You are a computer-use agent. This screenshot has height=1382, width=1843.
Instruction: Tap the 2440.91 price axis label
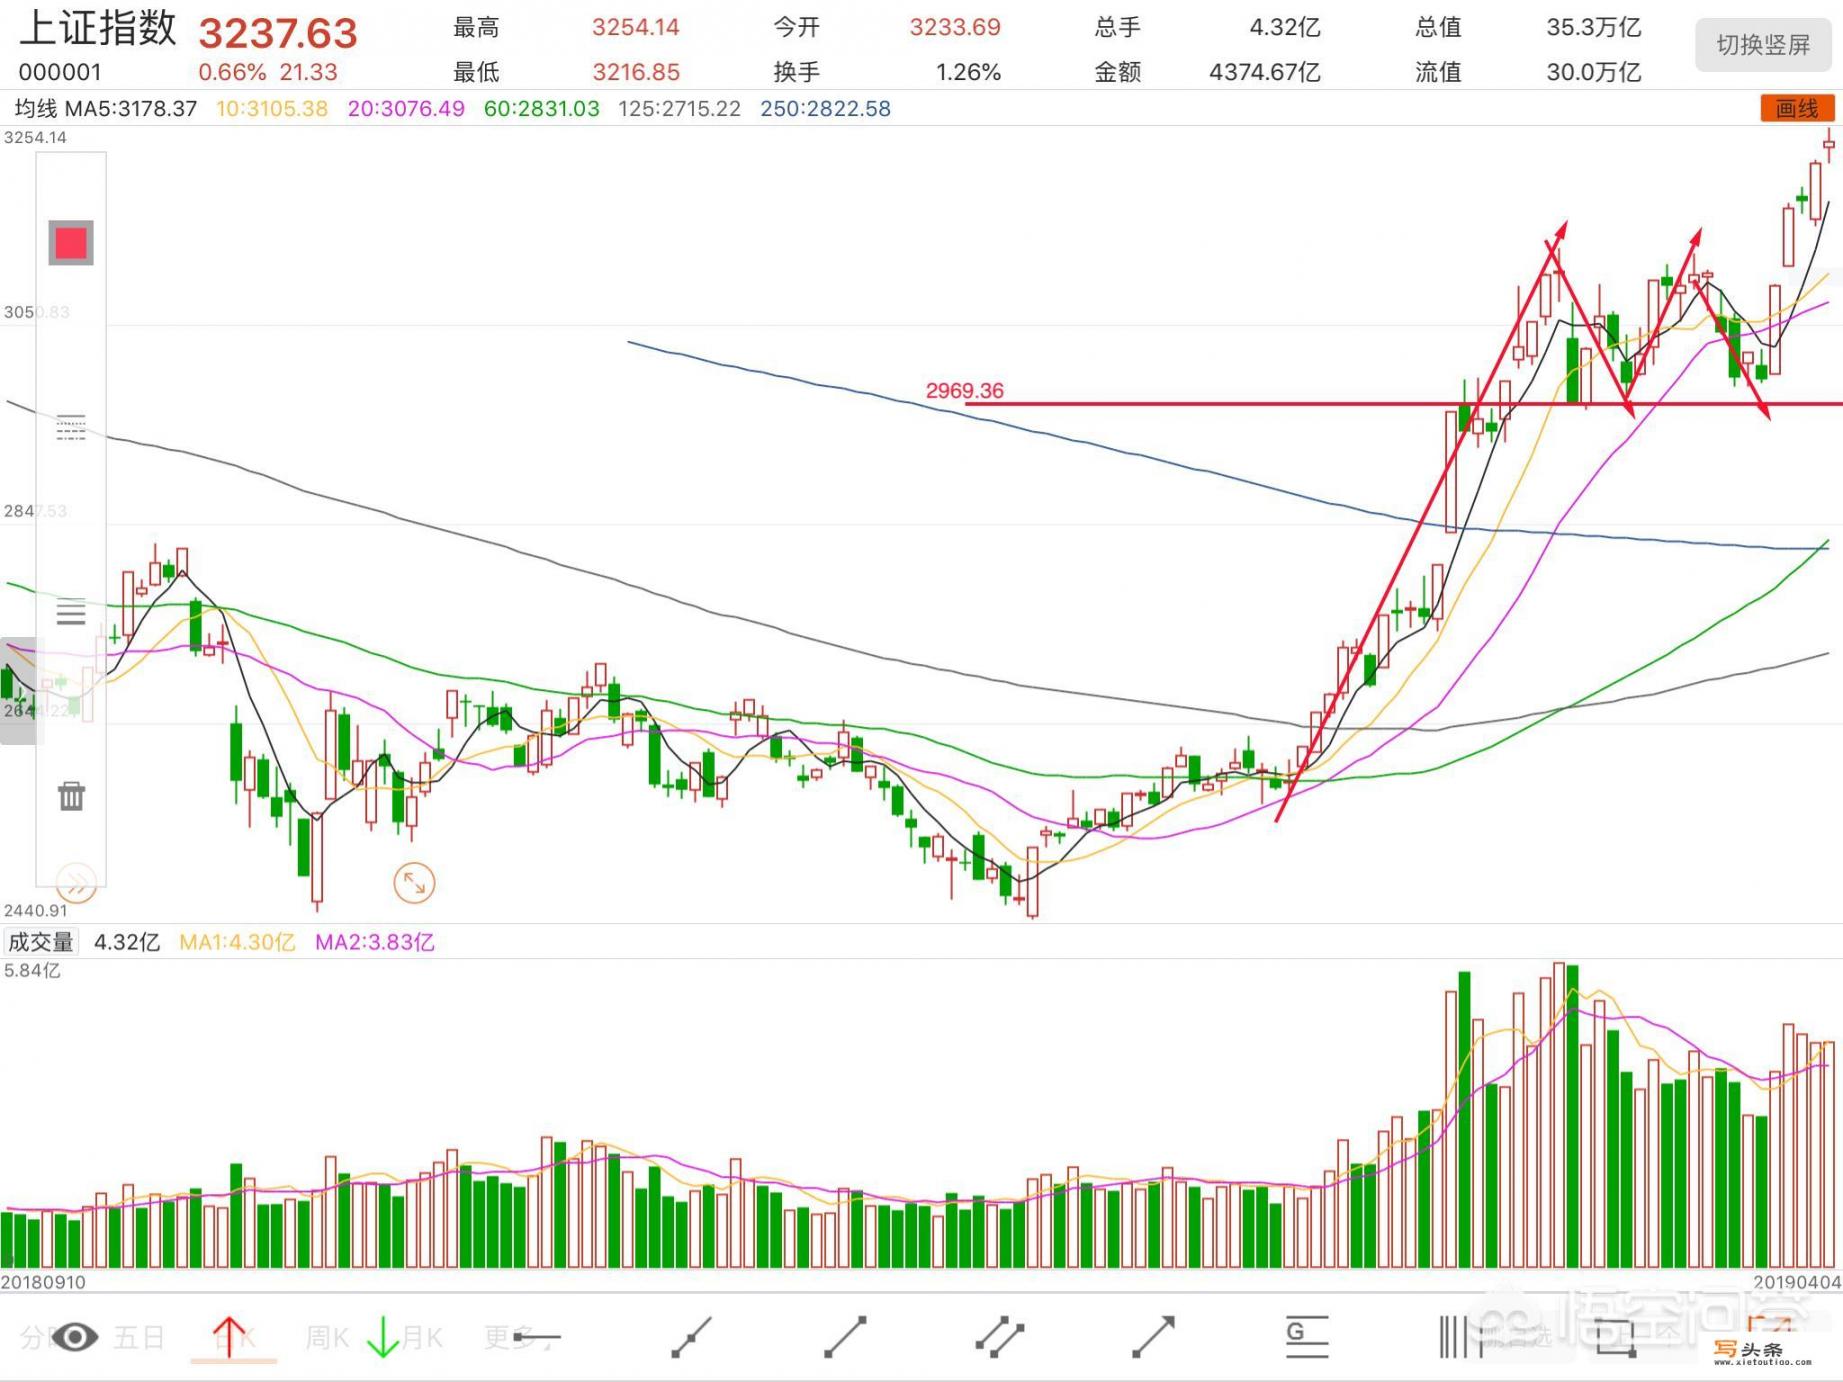click(36, 910)
